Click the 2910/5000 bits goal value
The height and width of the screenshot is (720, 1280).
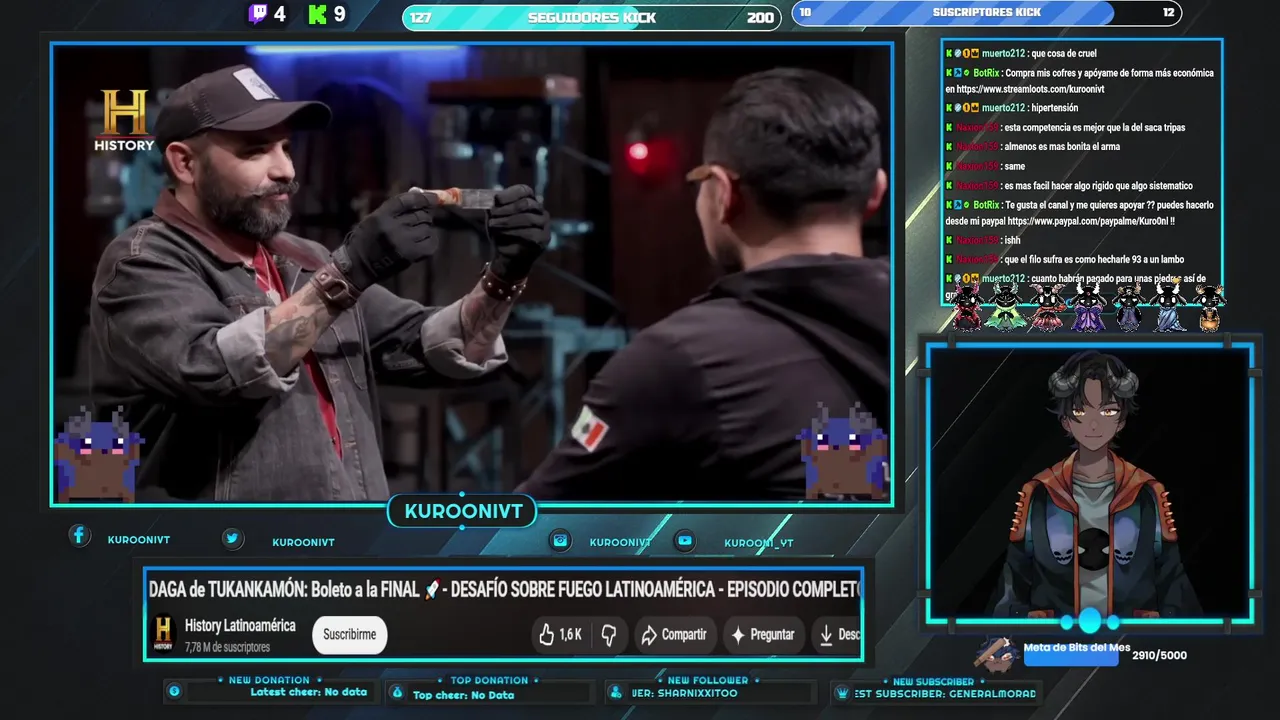(x=1160, y=655)
